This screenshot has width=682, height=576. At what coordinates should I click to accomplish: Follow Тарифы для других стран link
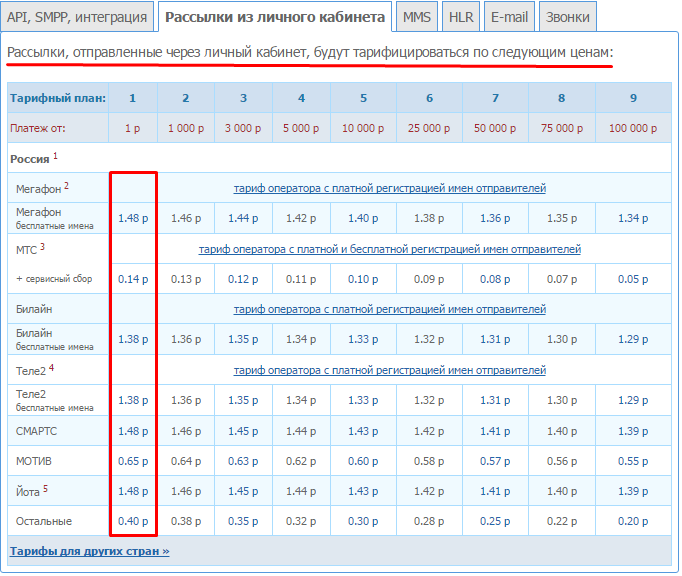click(90, 551)
